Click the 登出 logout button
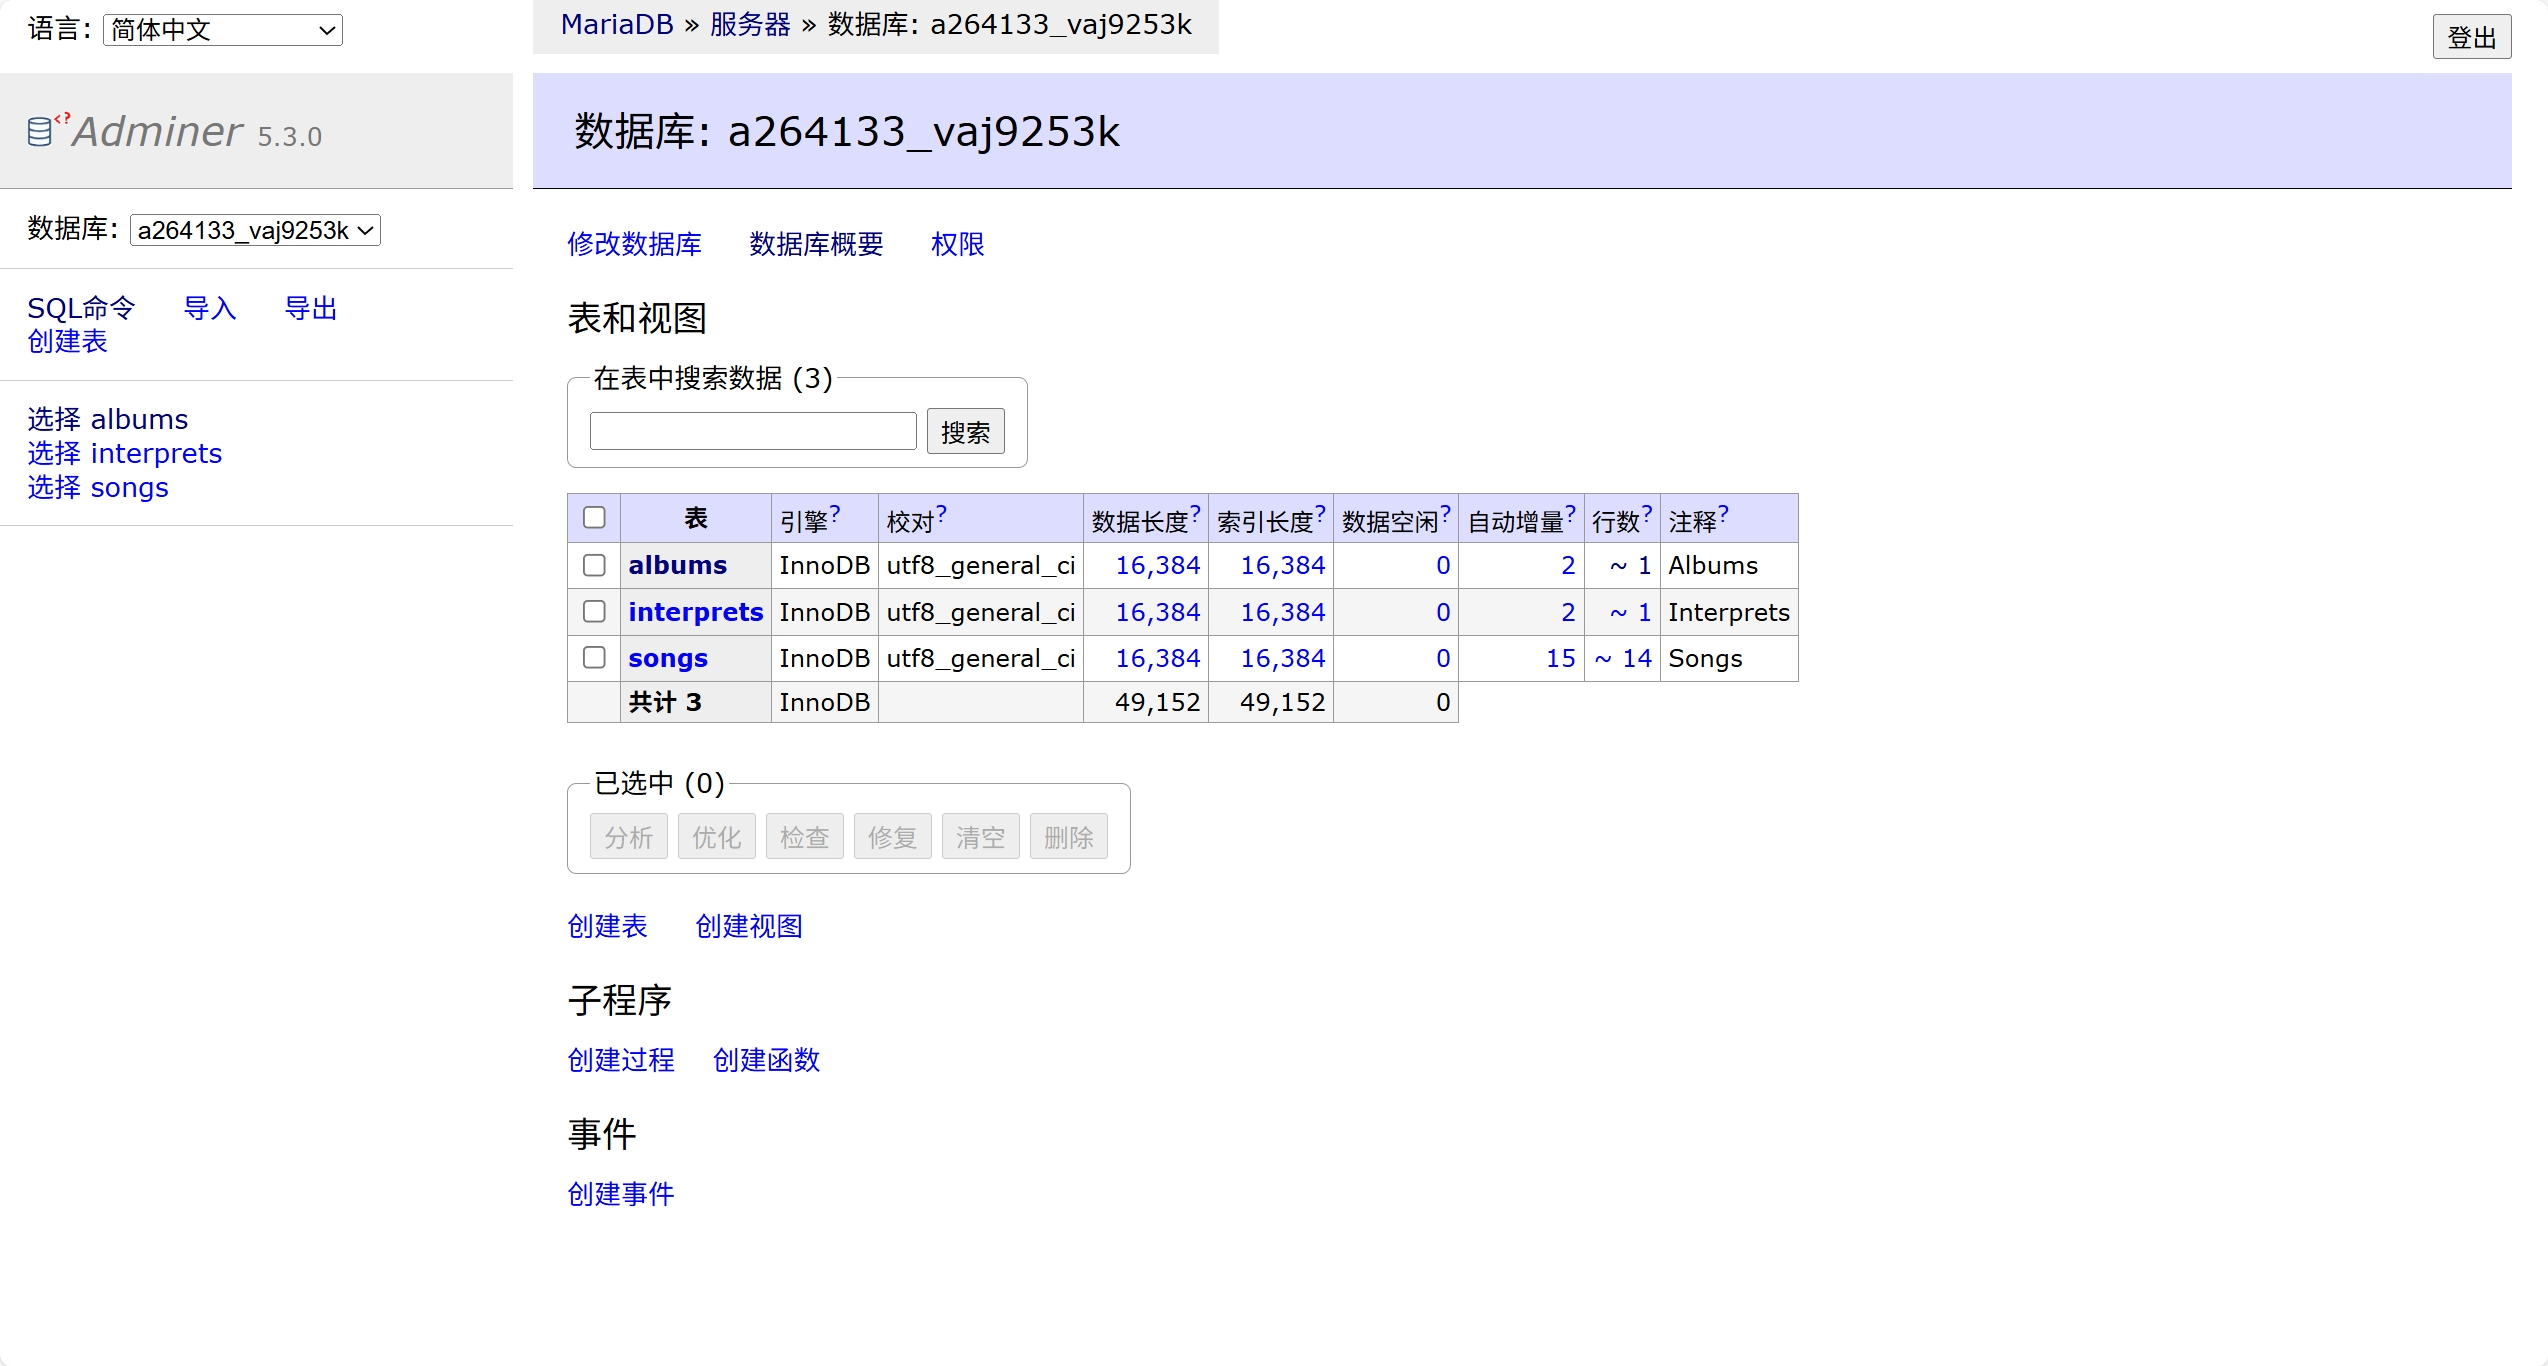This screenshot has height=1366, width=2548. click(2470, 38)
